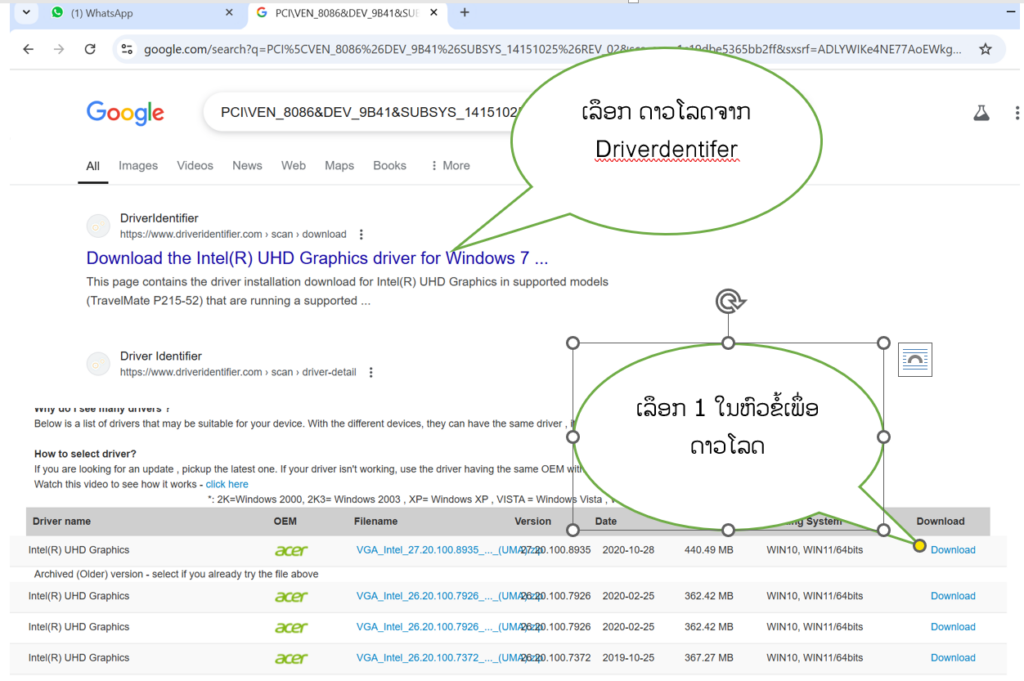Switch to the Images search tab

click(138, 165)
